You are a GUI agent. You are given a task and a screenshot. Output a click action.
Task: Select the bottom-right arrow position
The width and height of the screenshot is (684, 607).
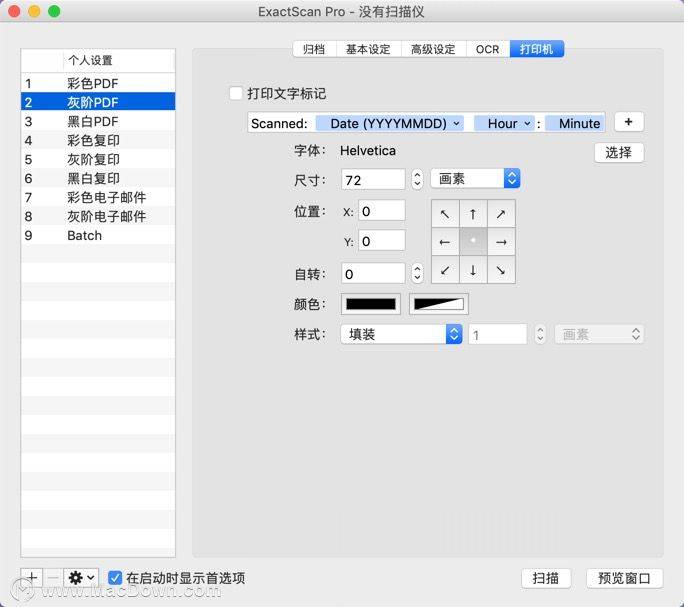pyautogui.click(x=501, y=270)
